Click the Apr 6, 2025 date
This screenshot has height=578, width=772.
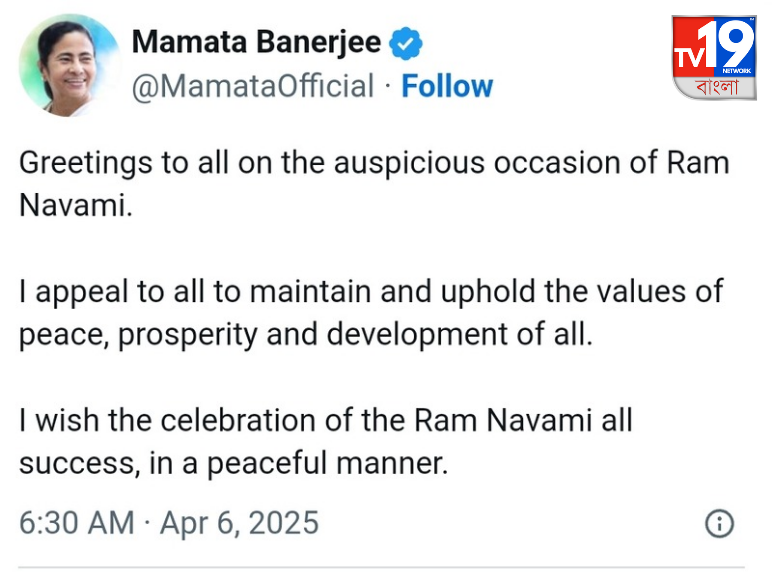pos(239,523)
